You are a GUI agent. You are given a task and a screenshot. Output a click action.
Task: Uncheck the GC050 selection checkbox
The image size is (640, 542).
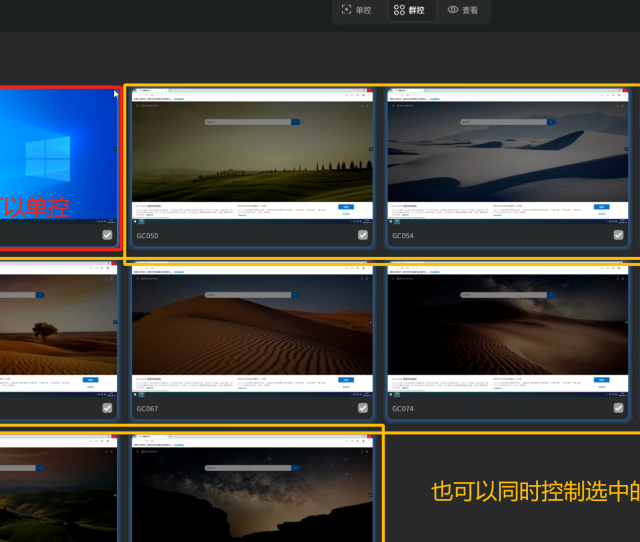[x=363, y=235]
